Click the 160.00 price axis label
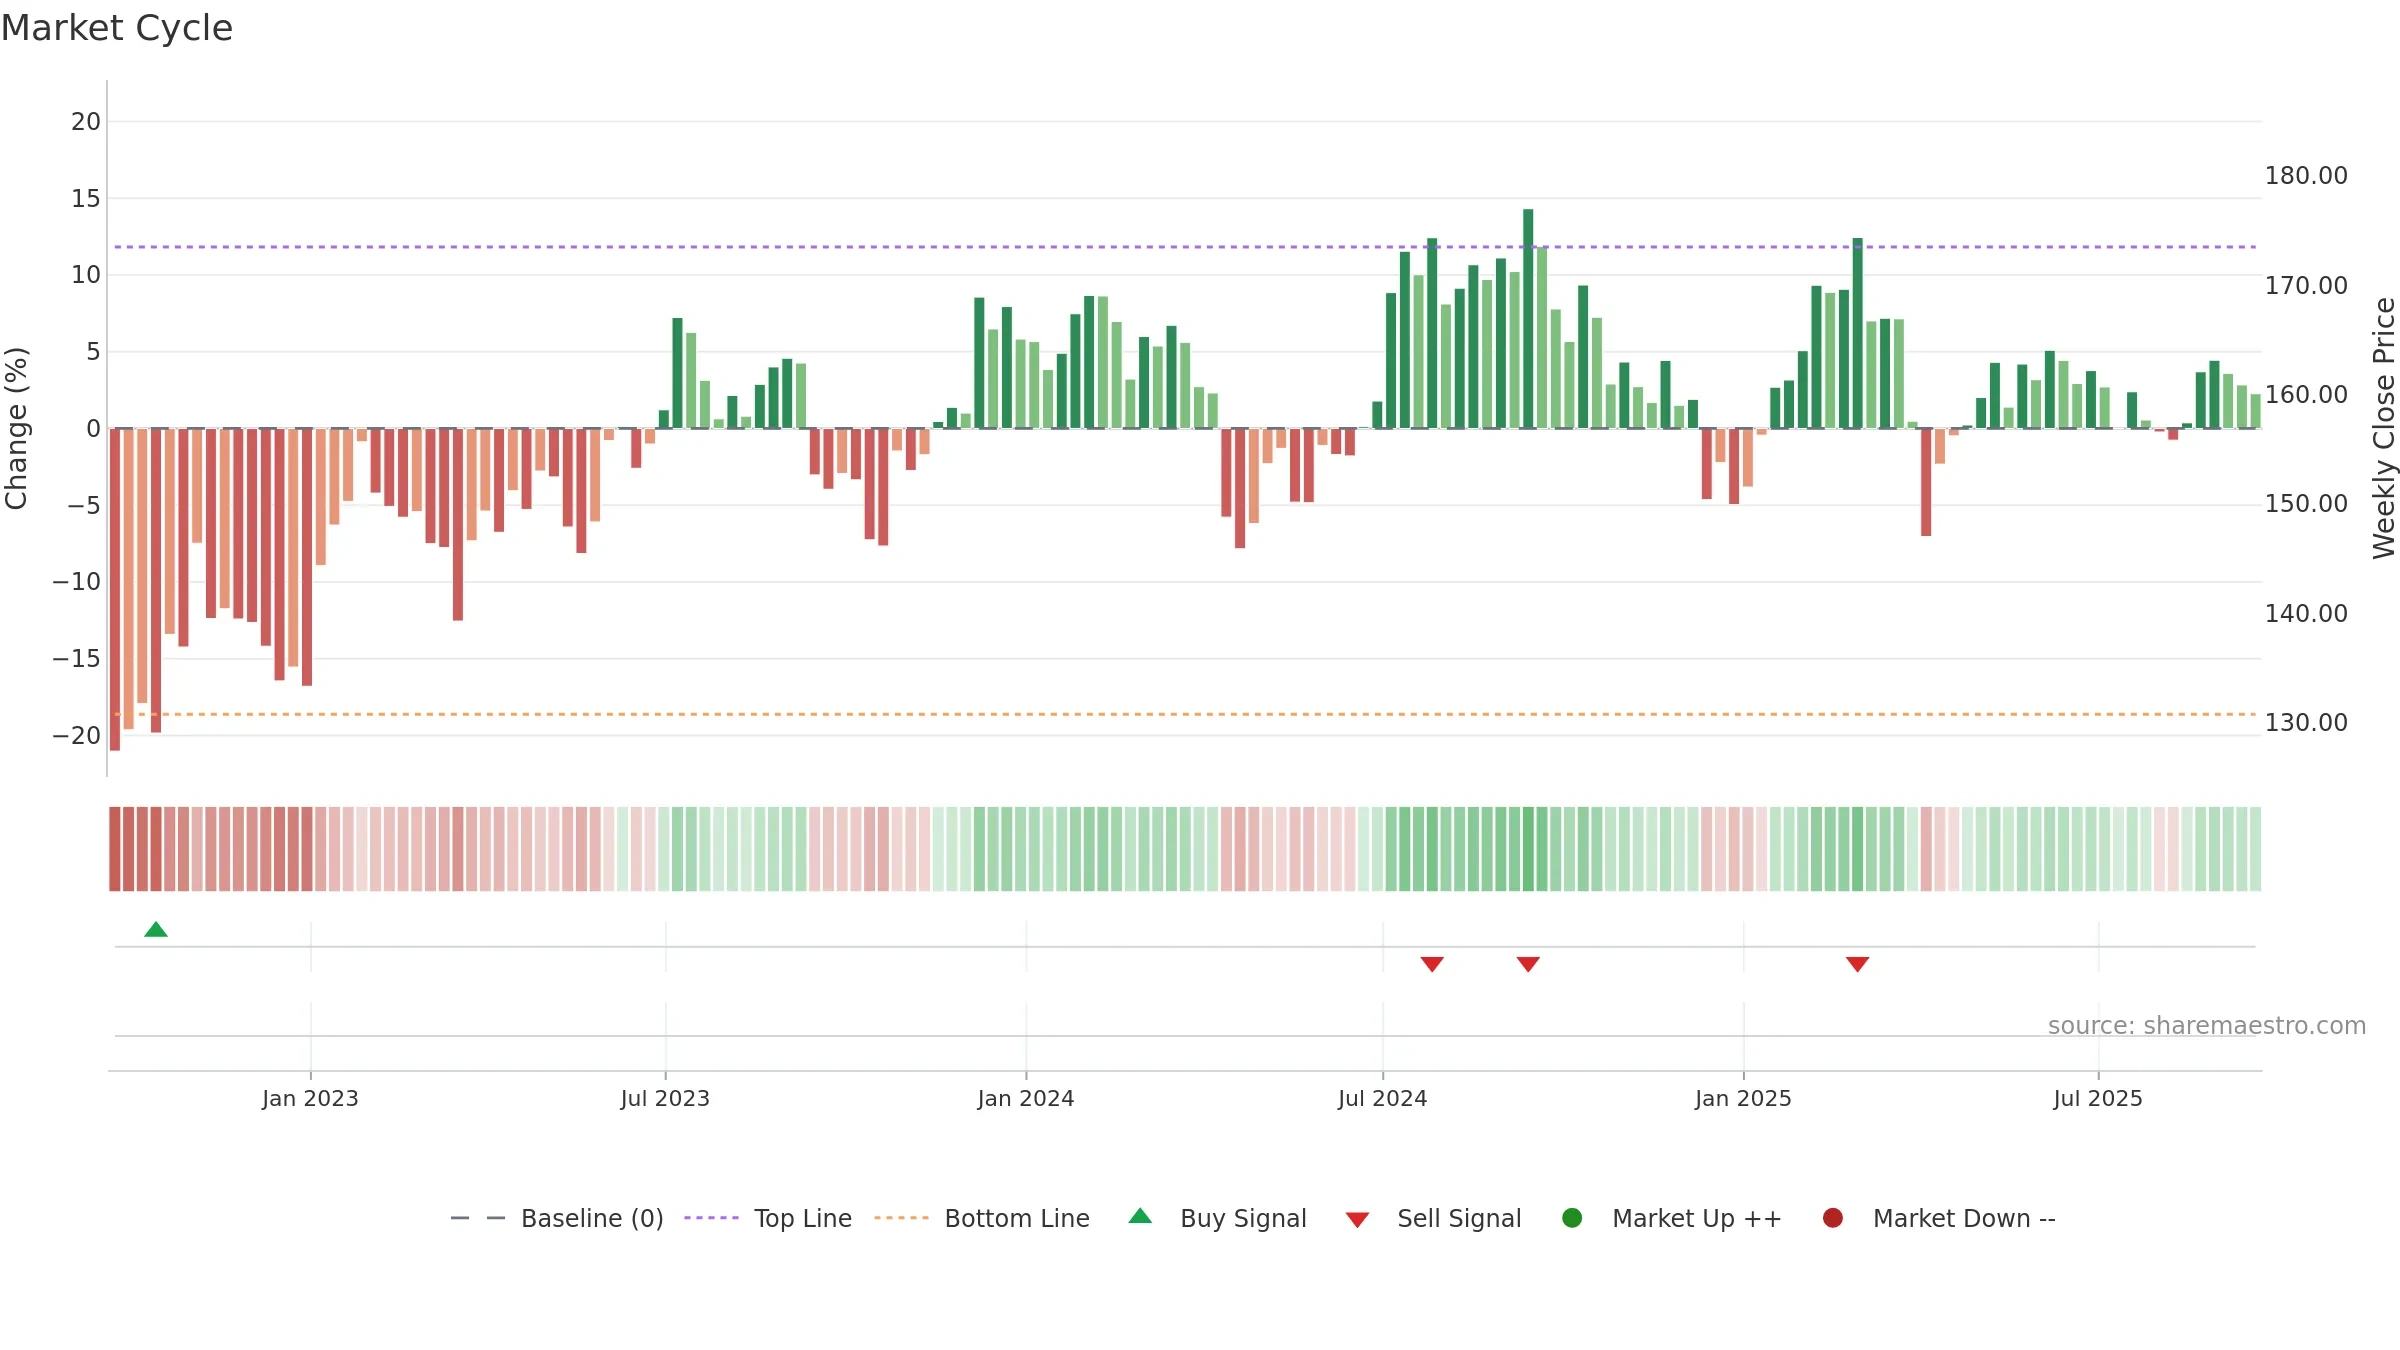This screenshot has width=2400, height=1350. click(x=2306, y=395)
